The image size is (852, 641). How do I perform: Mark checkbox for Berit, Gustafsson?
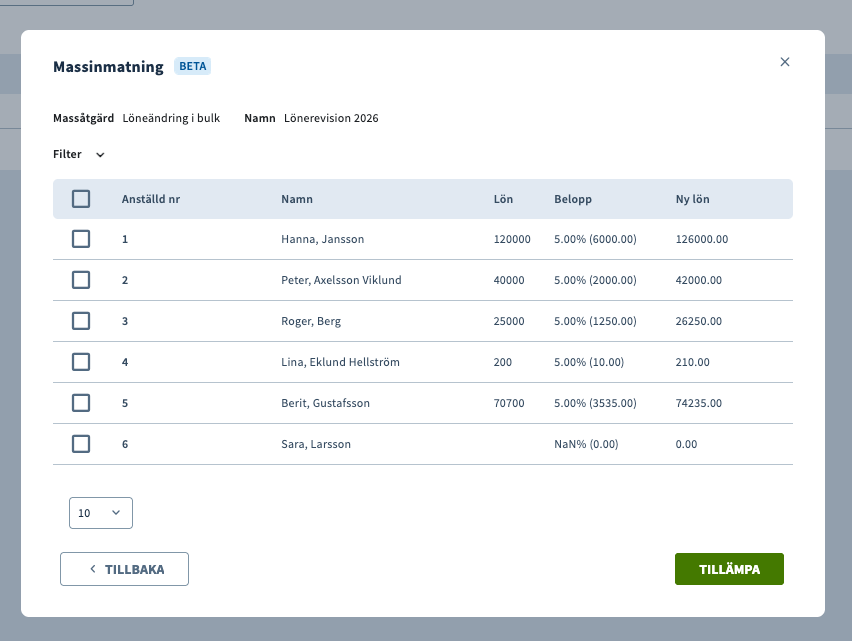[x=81, y=403]
